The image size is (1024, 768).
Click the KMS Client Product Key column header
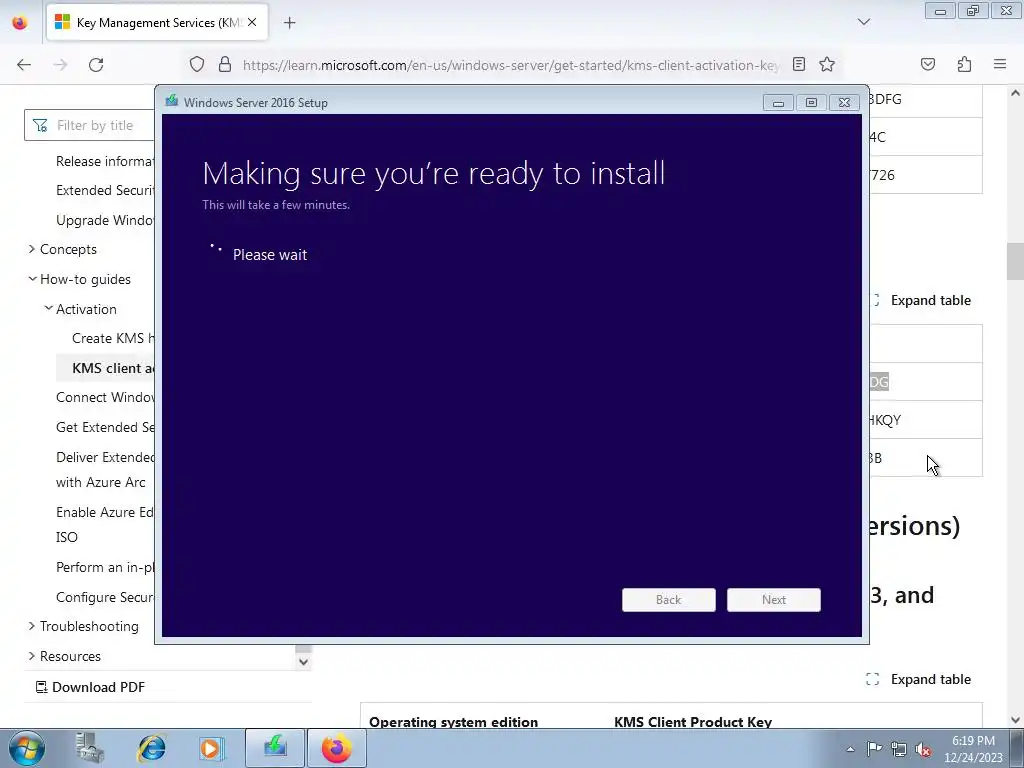[693, 722]
